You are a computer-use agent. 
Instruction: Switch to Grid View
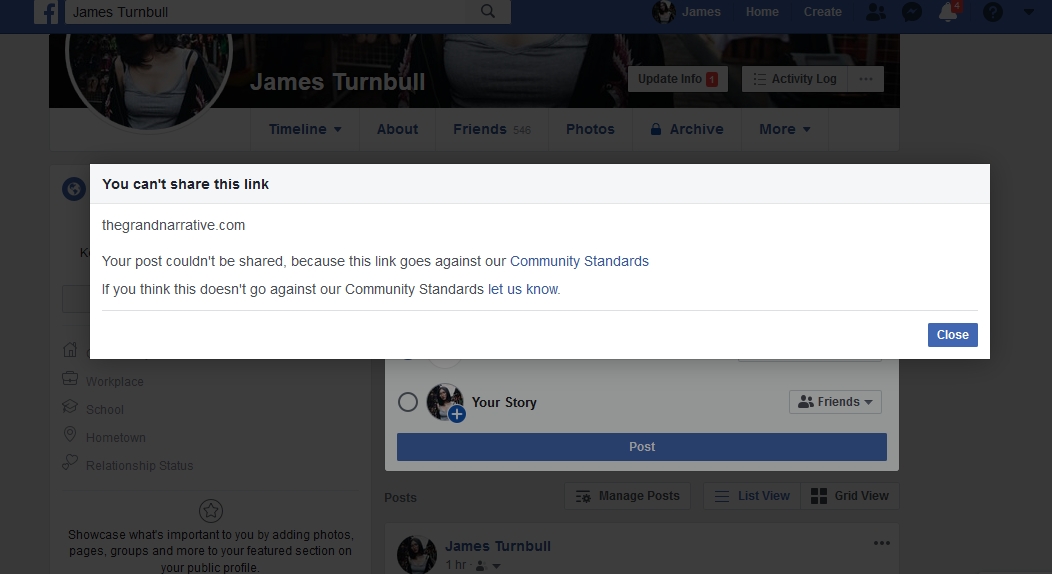(x=849, y=496)
